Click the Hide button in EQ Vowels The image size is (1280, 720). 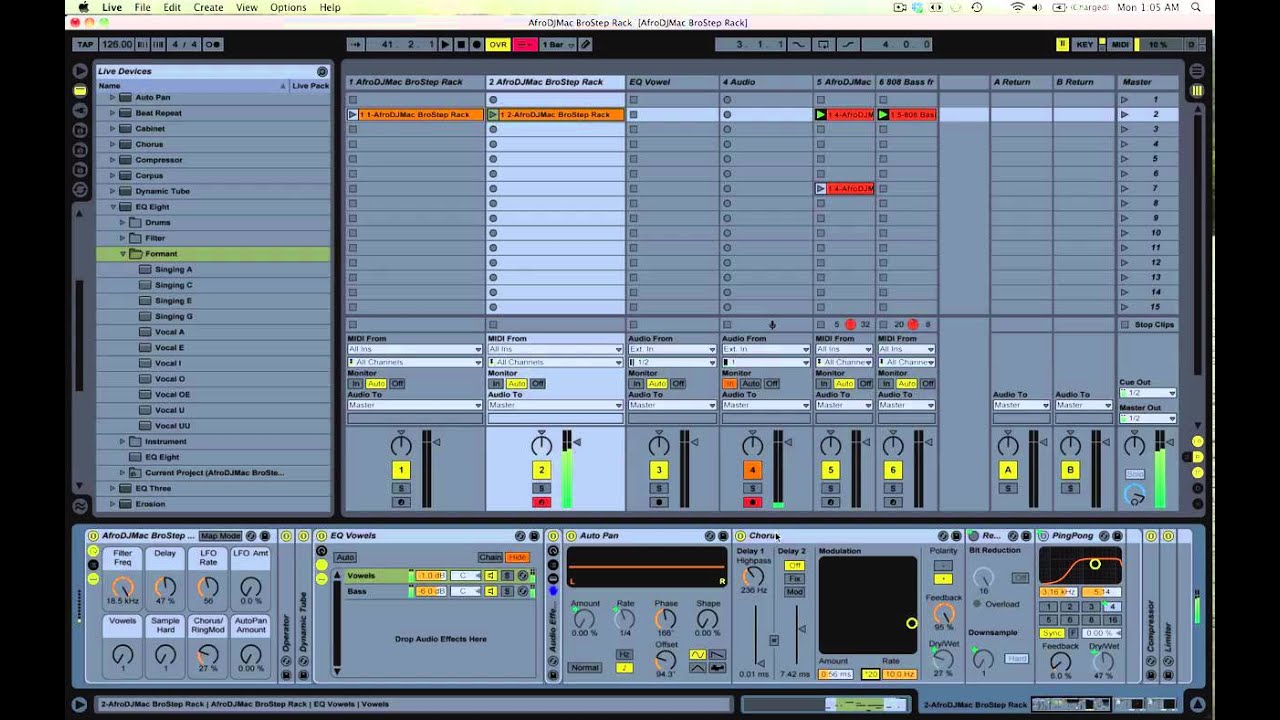tap(517, 557)
